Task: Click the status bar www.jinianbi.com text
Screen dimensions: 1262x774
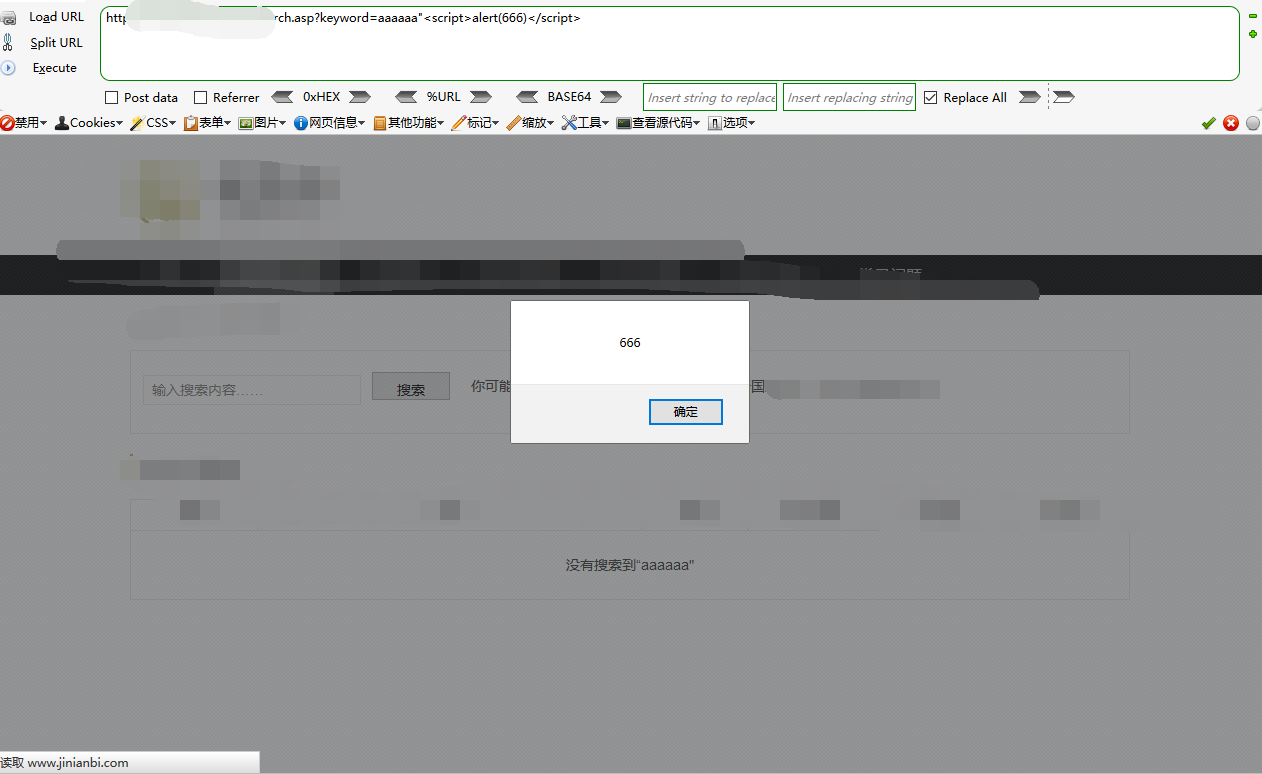Action: coord(78,763)
